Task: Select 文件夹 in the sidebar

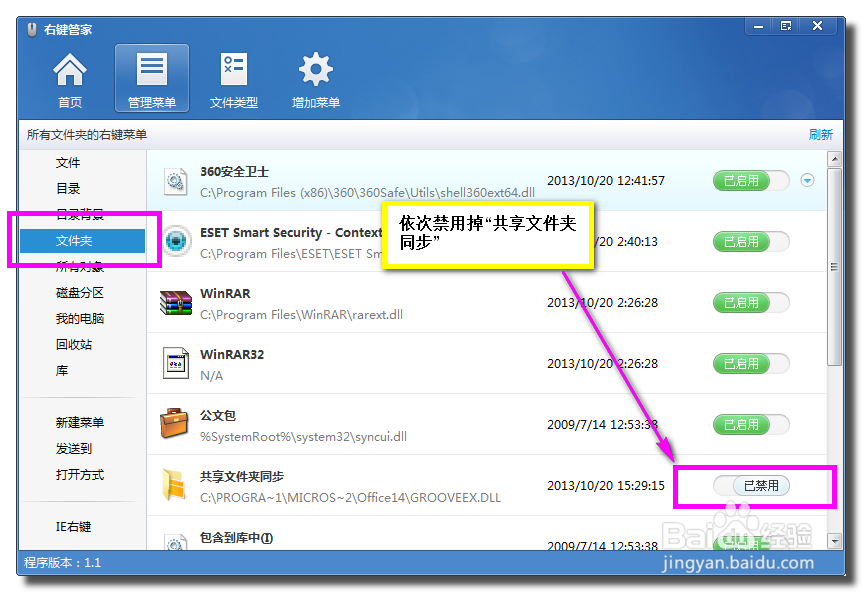Action: (83, 241)
